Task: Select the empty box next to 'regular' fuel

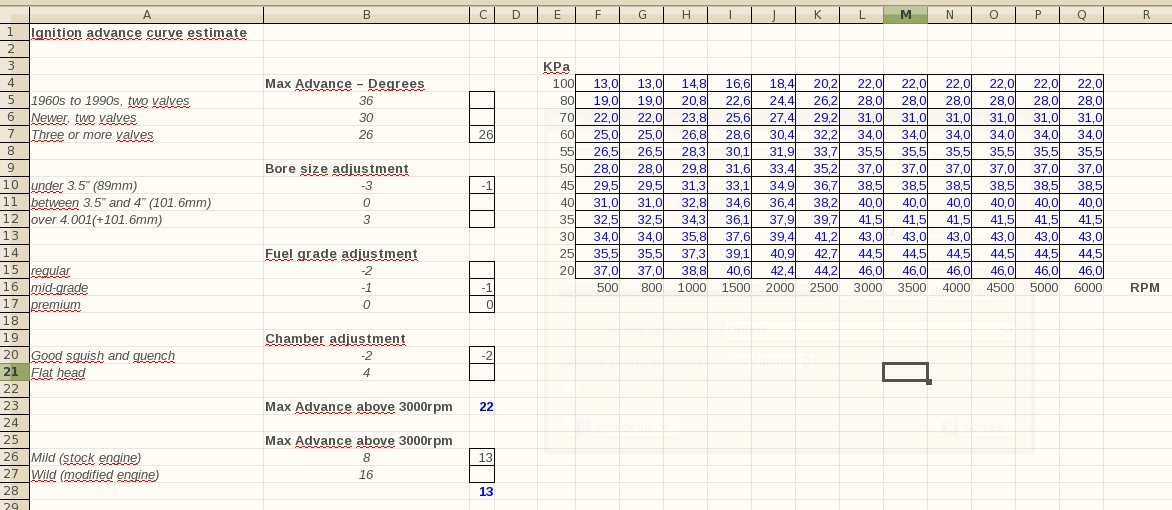Action: point(482,270)
